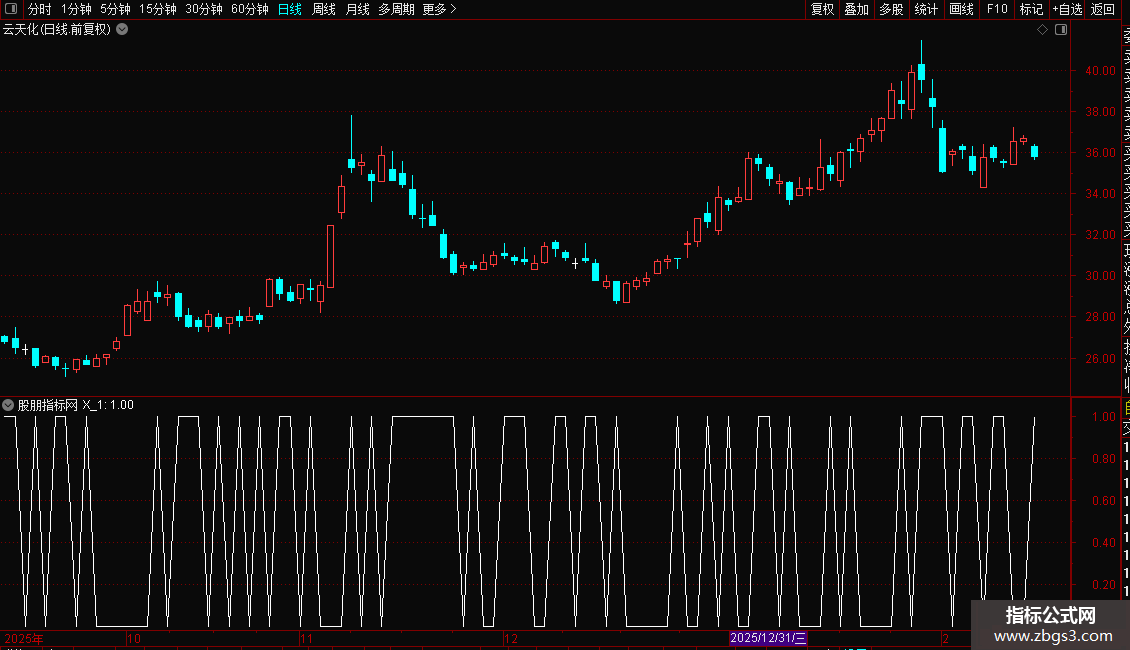Select the 5分钟 period tab
Screen dimensions: 1130x650
pyautogui.click(x=115, y=9)
